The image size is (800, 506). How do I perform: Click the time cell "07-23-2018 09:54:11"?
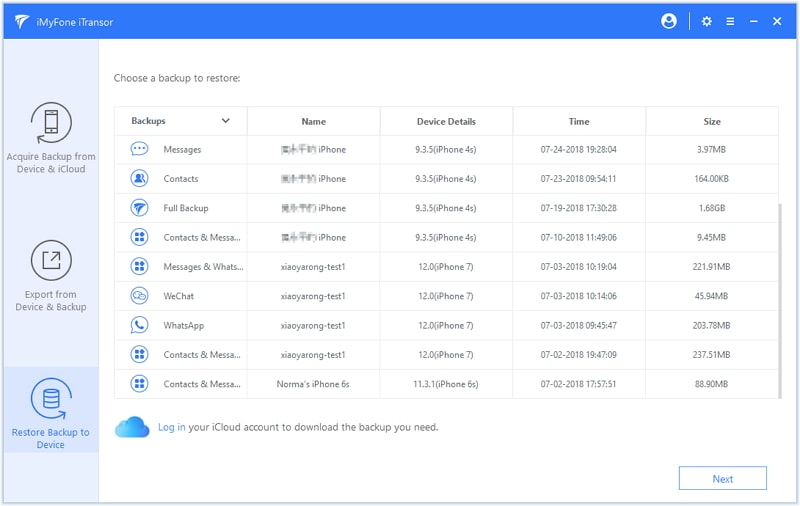(x=579, y=179)
